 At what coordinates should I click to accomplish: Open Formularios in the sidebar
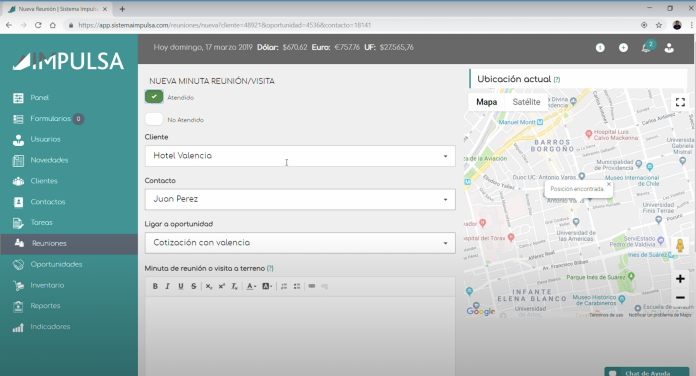tap(69, 119)
